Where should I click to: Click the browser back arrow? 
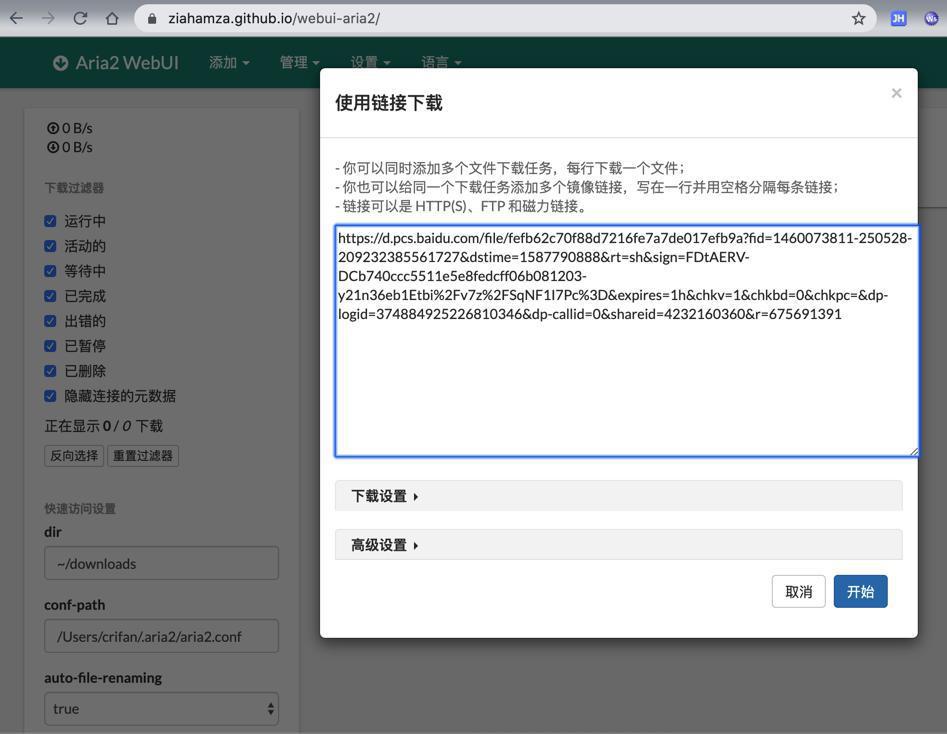(x=16, y=19)
